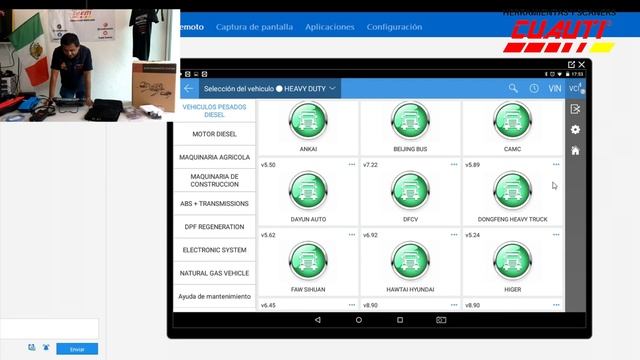This screenshot has height=360, width=640.
Task: Open more options for DAYUN AUTO v5.50
Action: pyautogui.click(x=352, y=164)
